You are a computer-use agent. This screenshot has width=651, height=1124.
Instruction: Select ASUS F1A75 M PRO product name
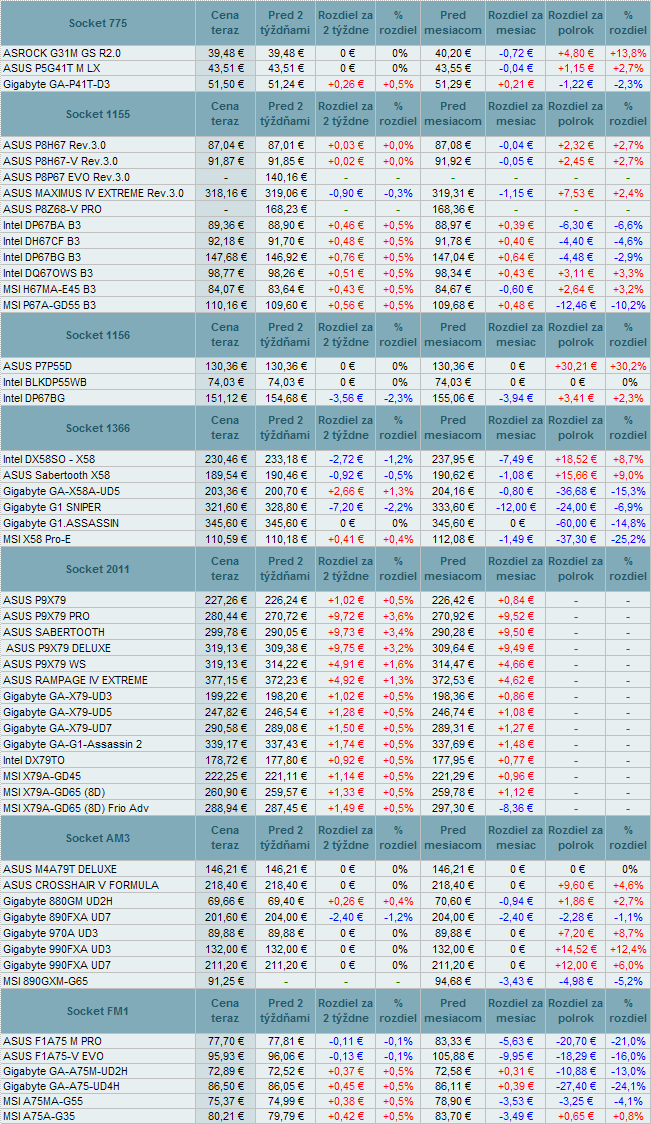click(52, 1042)
